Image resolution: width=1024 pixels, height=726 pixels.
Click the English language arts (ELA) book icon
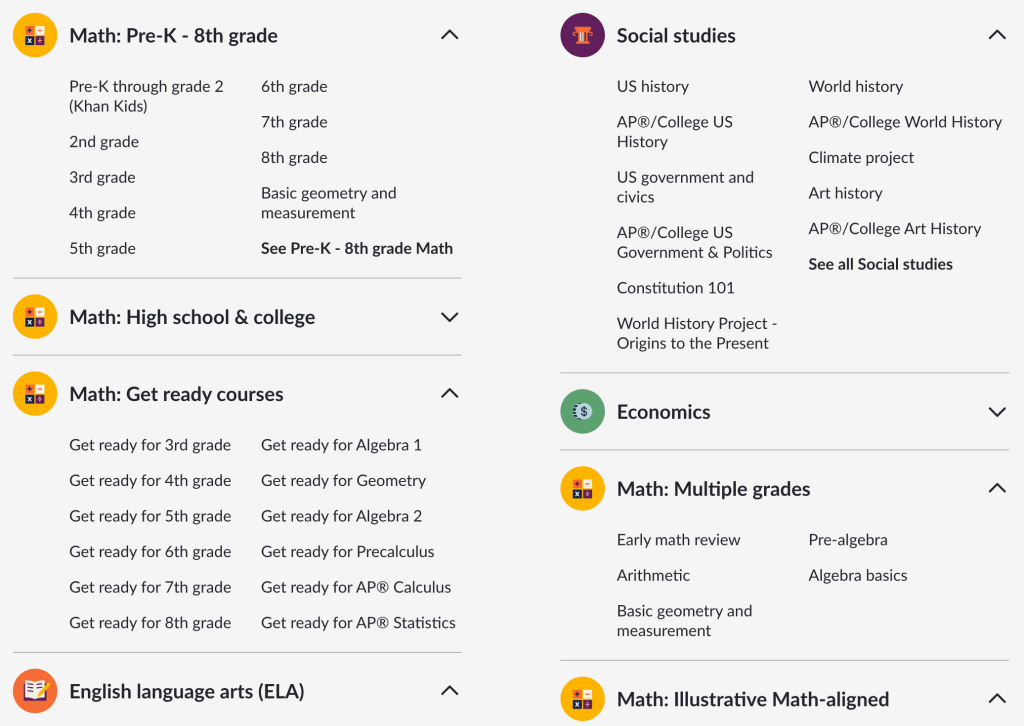point(33,690)
